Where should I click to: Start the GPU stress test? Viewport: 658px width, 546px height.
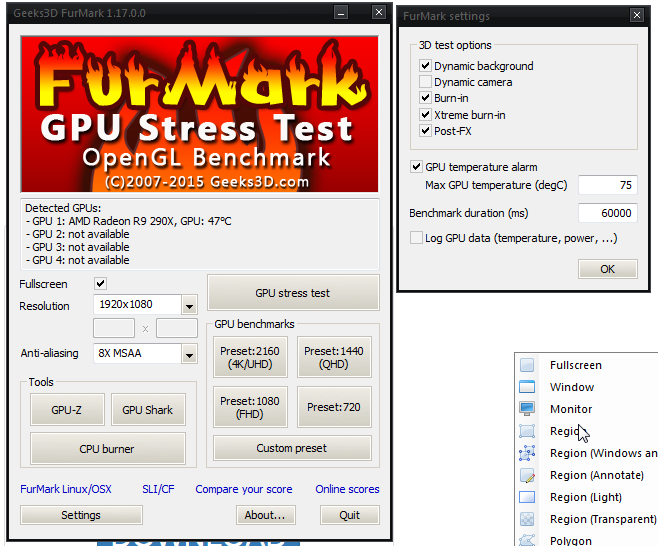coord(293,293)
